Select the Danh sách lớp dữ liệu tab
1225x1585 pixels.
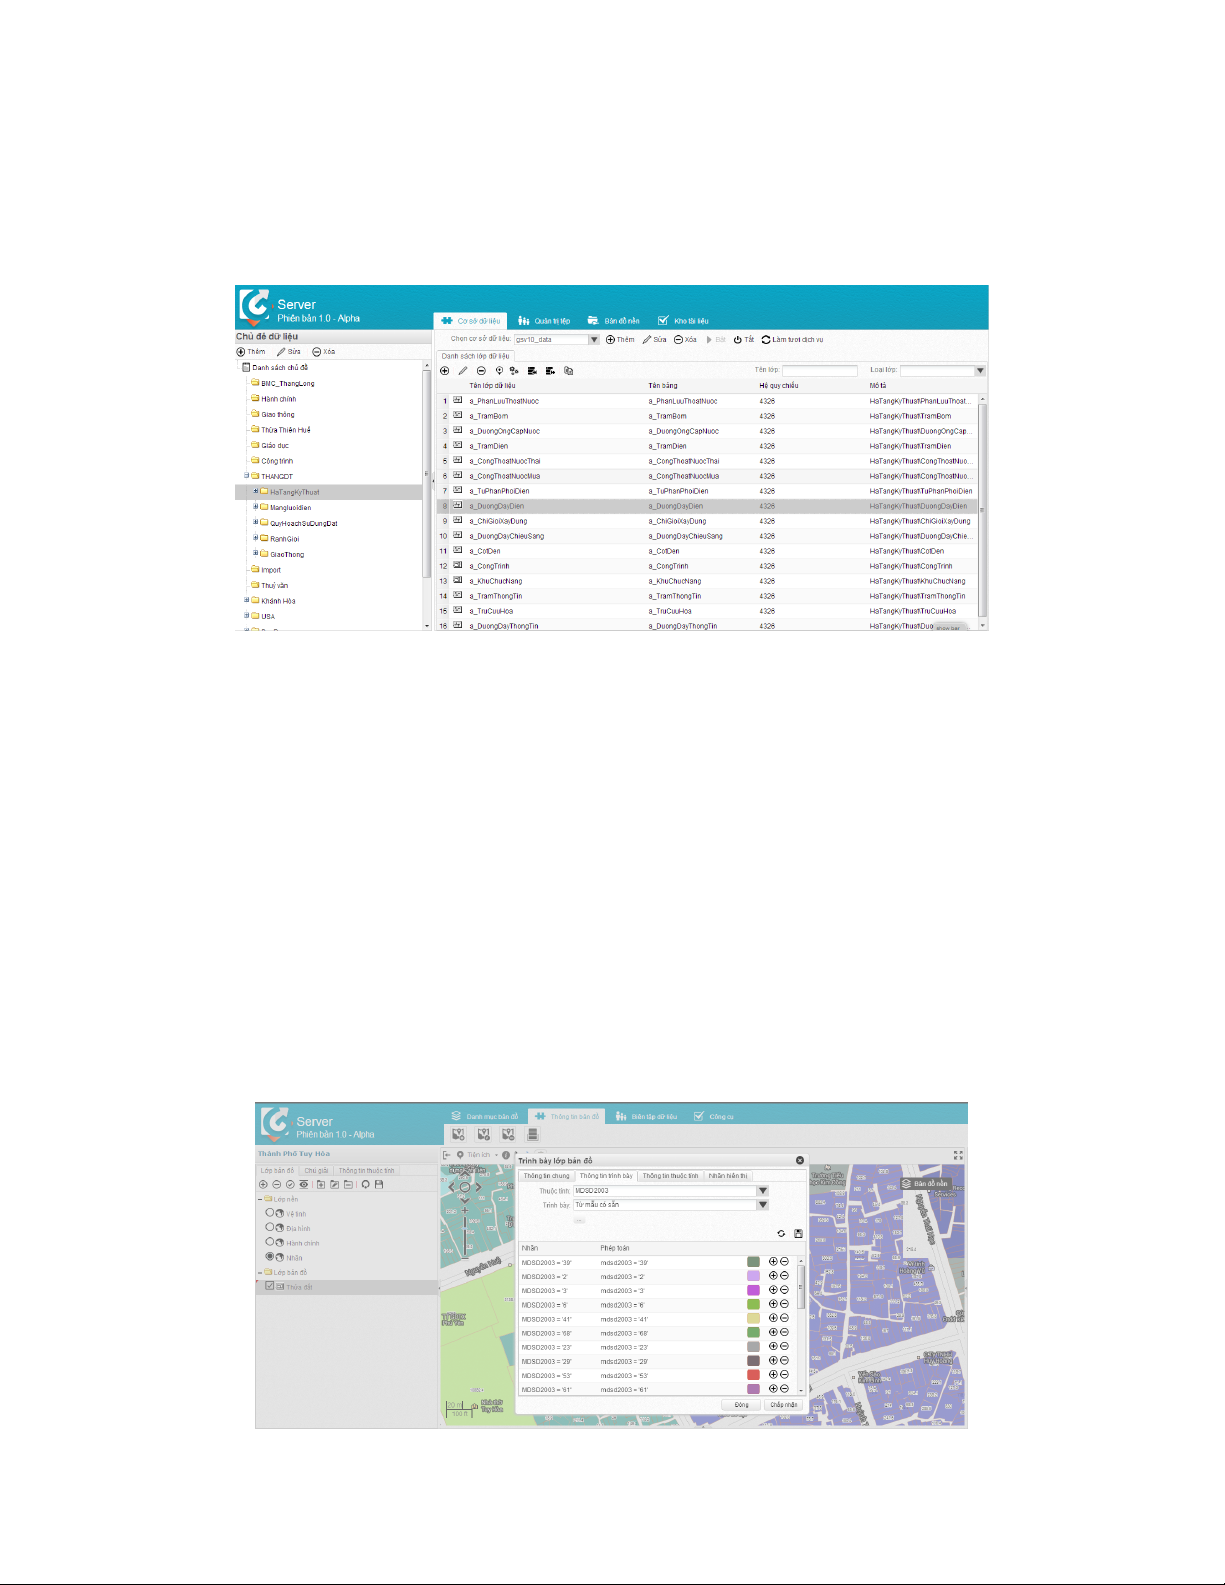click(x=476, y=356)
